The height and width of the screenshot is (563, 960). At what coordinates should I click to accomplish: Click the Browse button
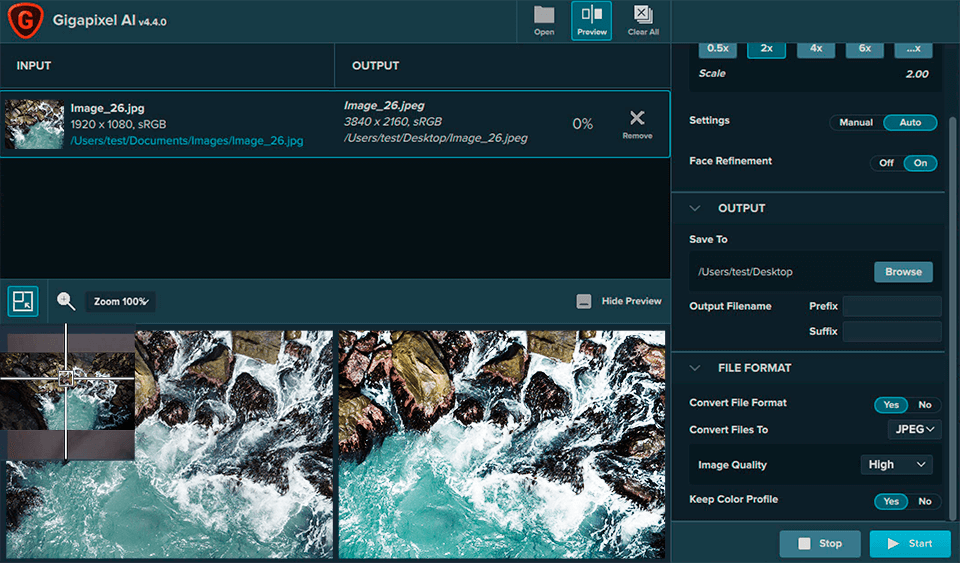903,272
